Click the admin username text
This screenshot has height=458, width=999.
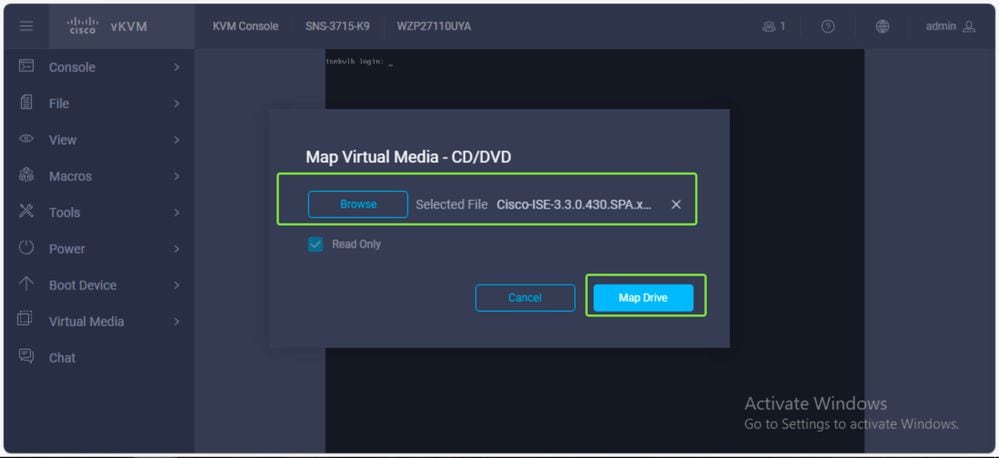pyautogui.click(x=940, y=26)
